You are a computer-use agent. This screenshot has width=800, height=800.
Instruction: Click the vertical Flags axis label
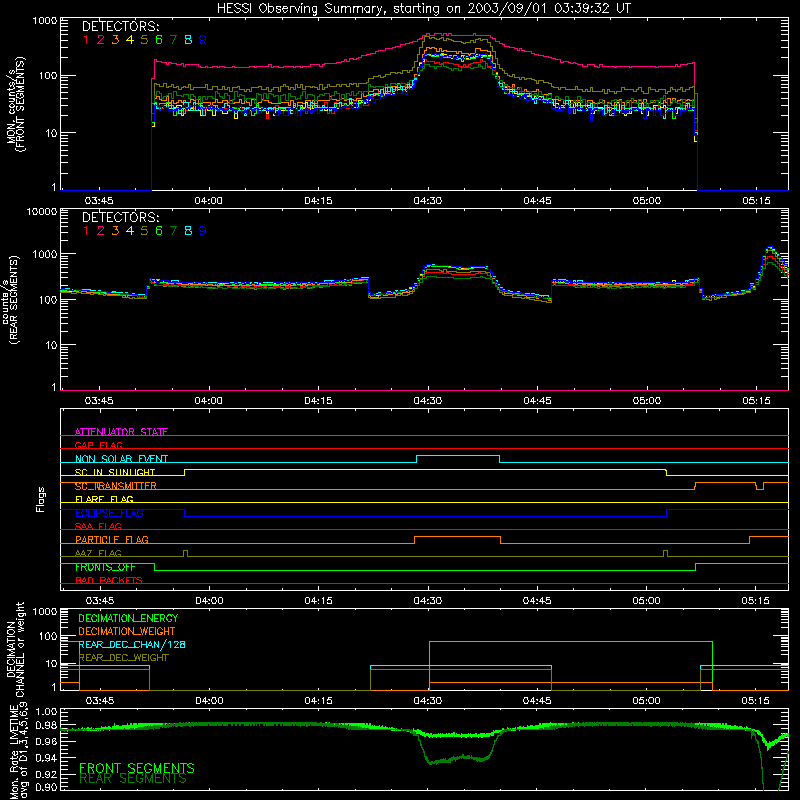point(40,499)
